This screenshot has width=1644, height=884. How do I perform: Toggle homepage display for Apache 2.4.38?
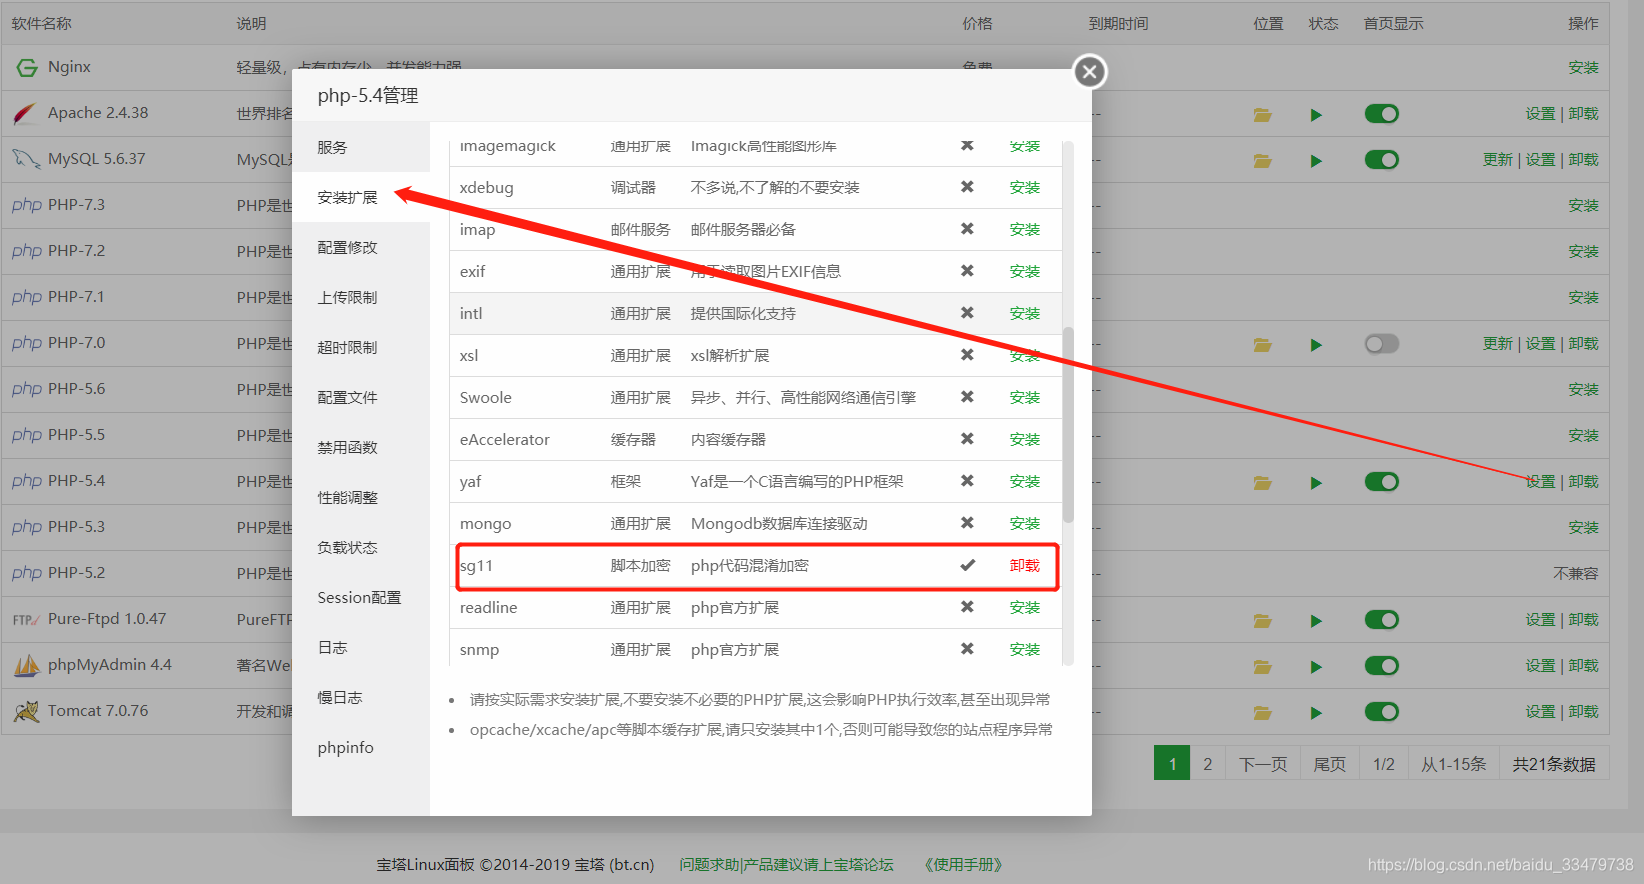[x=1382, y=114]
